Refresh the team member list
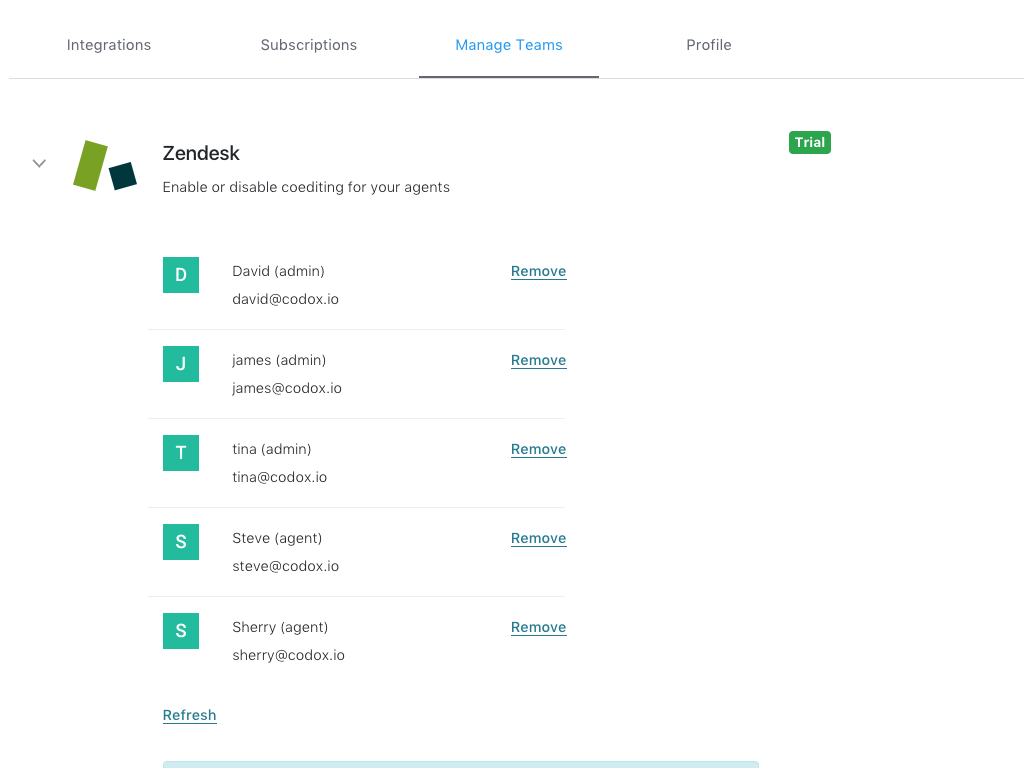 click(x=190, y=715)
